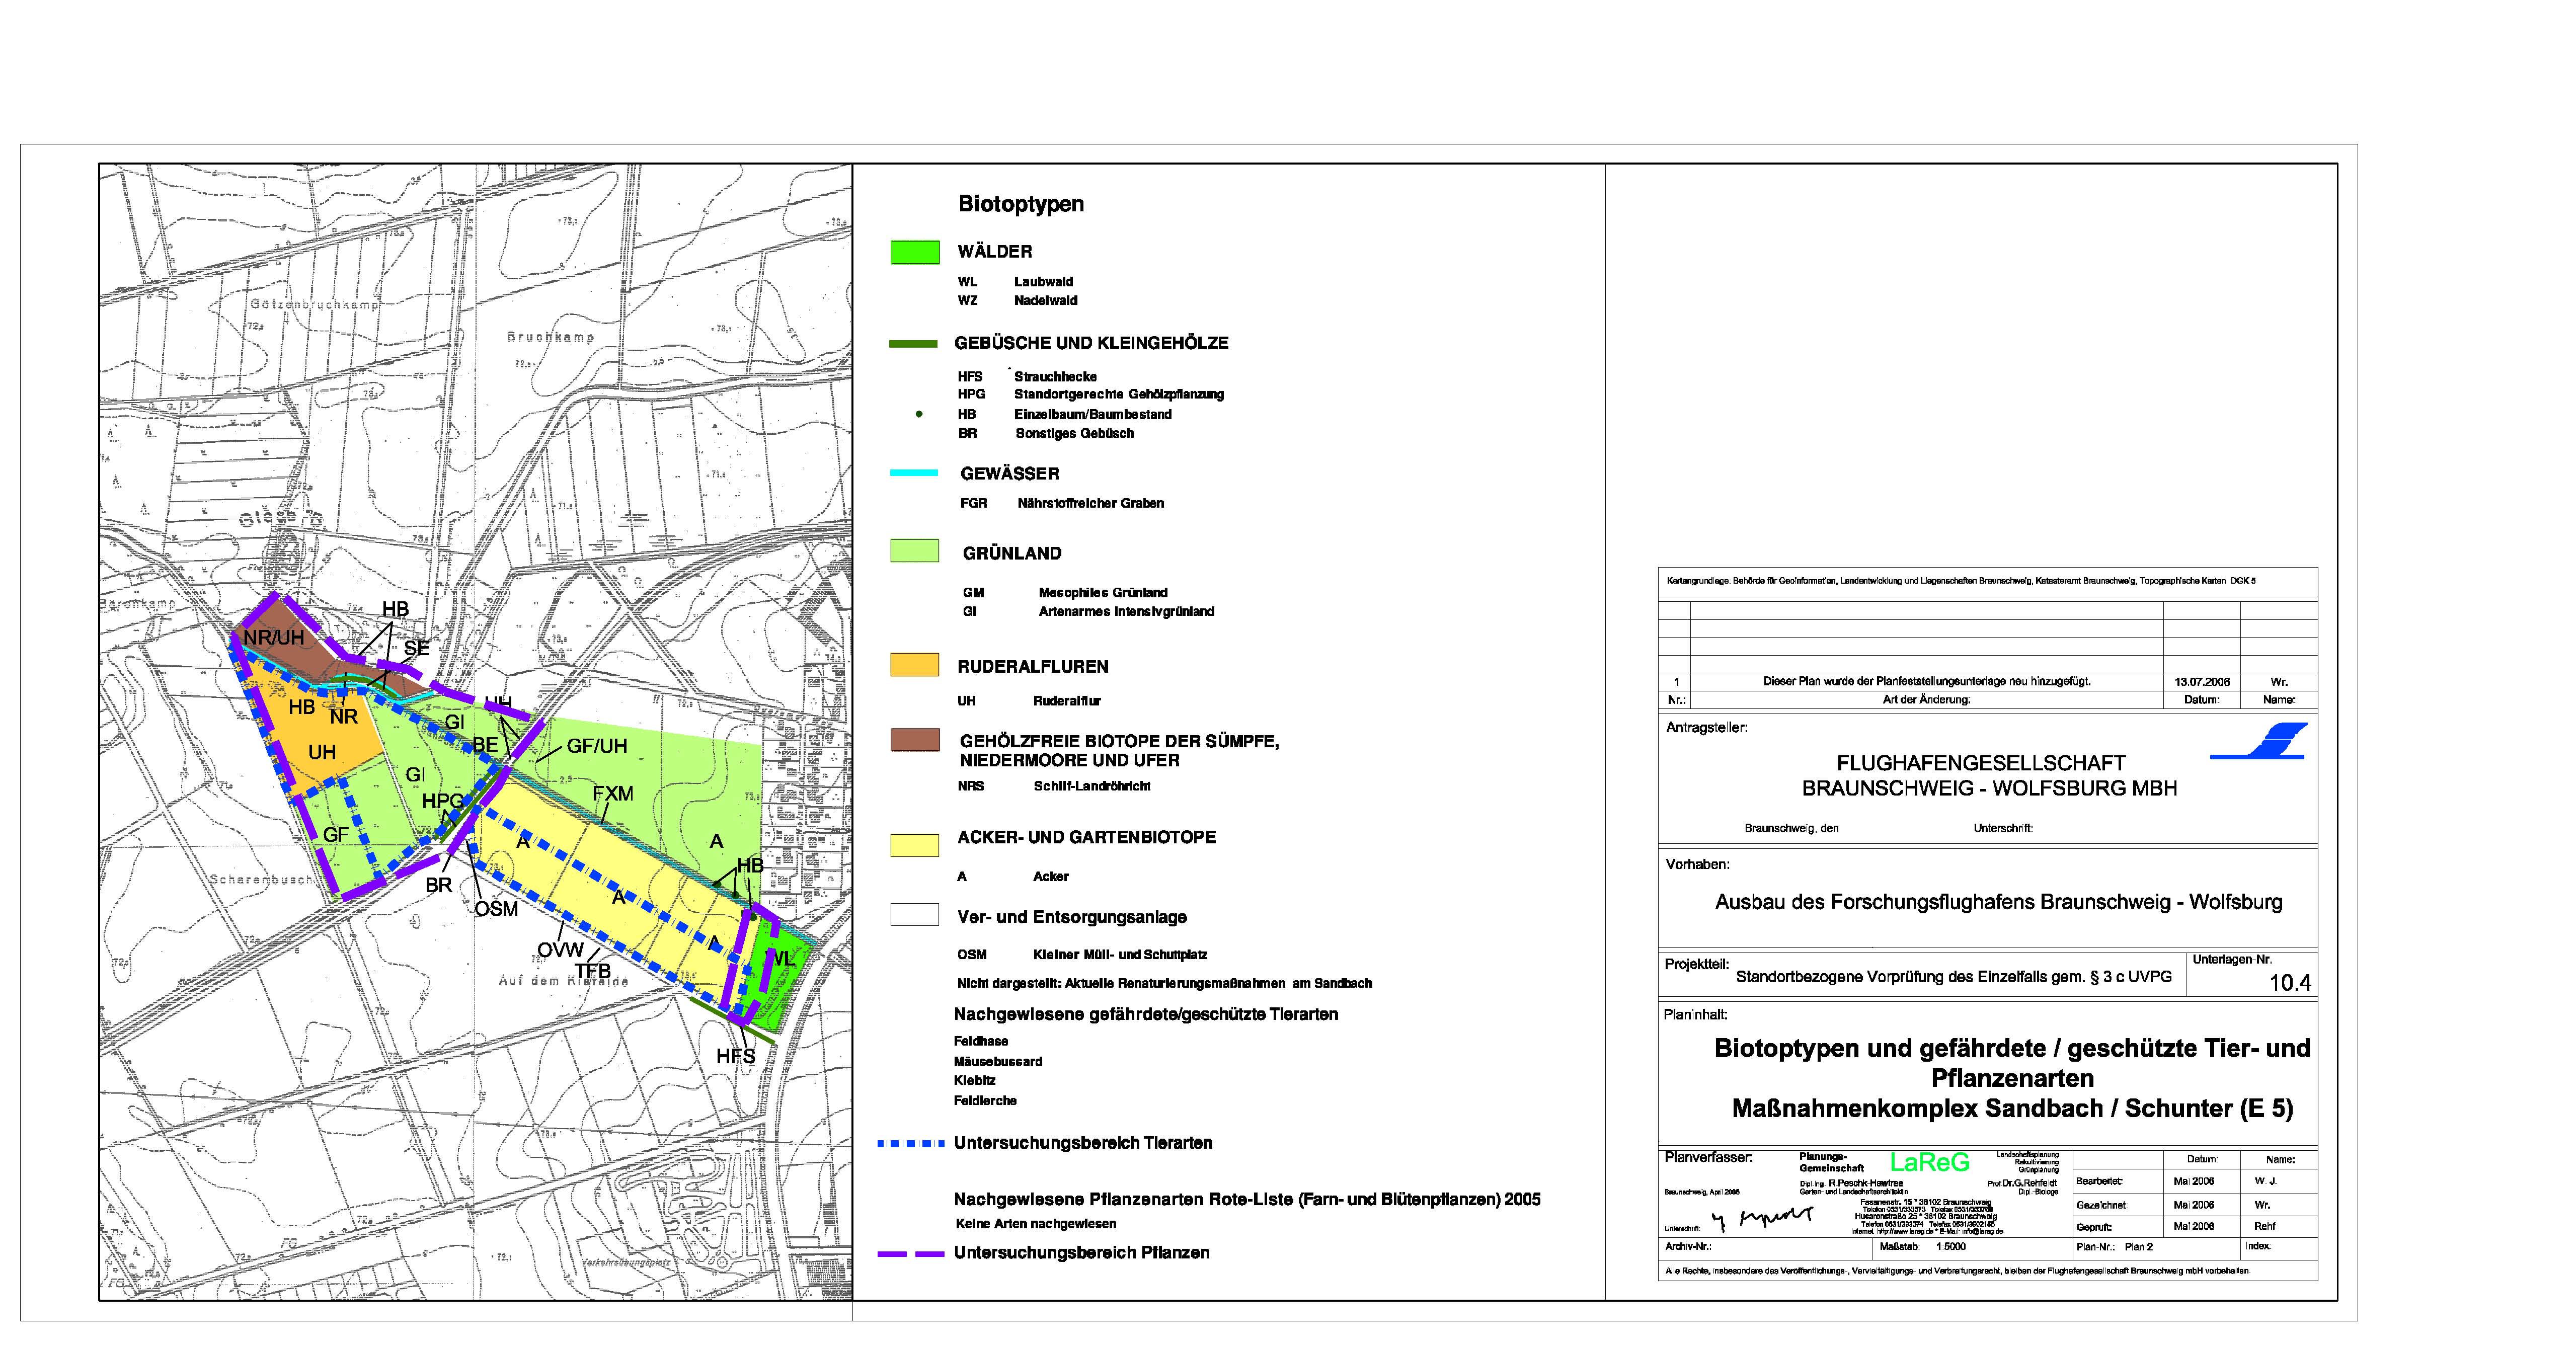Screen dimensions: 2576x1347
Task: Click the 'SE' map label
Action: click(417, 648)
